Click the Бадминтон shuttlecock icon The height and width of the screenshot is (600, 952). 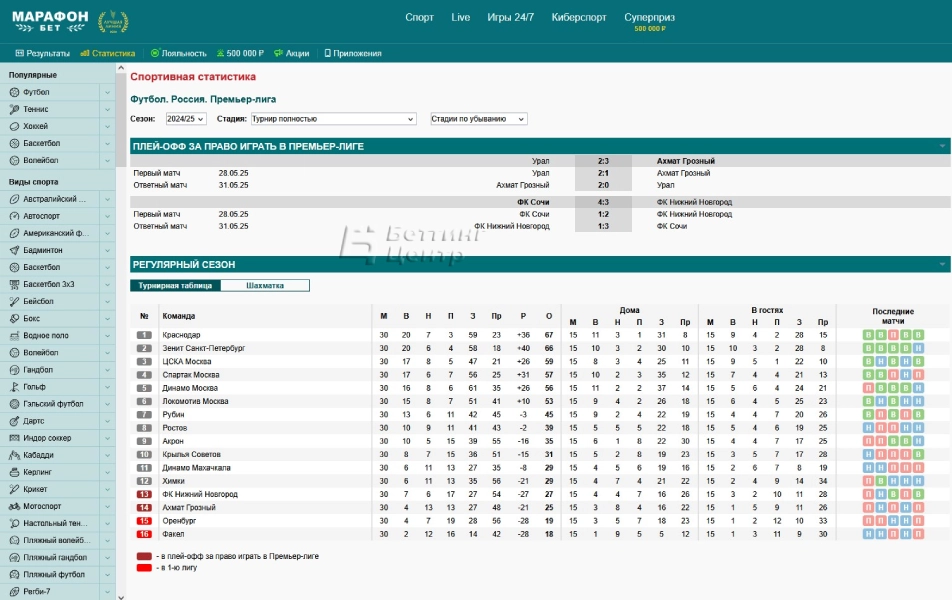[15, 250]
